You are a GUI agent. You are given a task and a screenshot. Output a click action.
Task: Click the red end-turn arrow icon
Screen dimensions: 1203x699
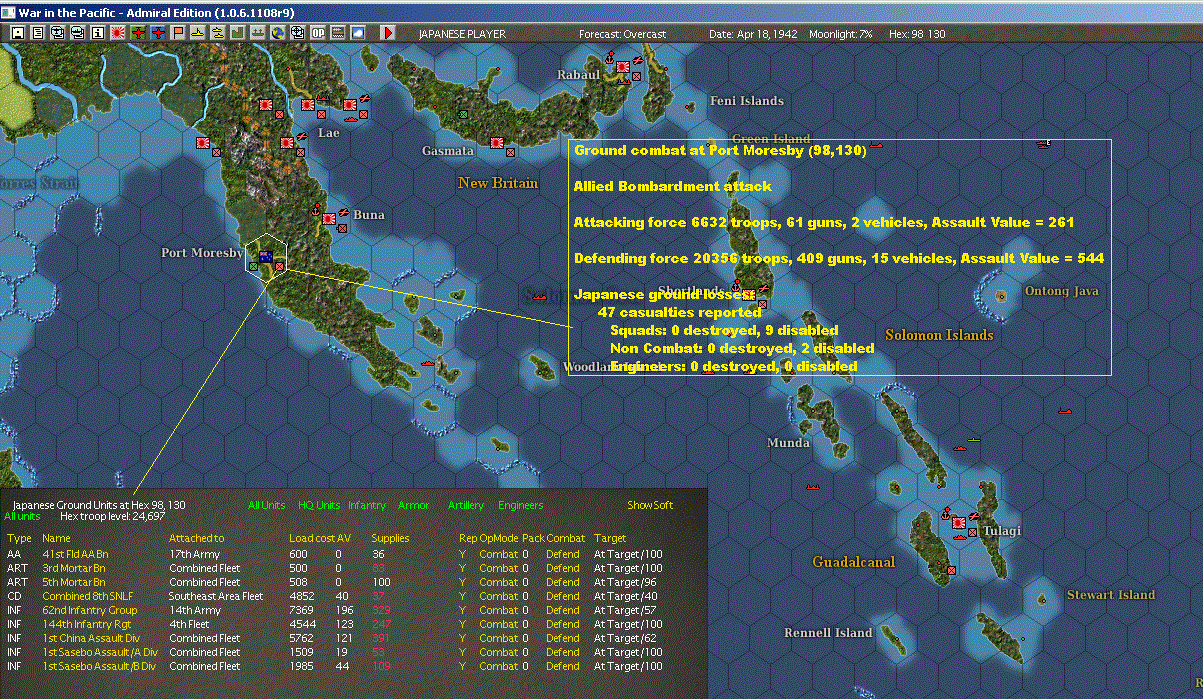(387, 33)
